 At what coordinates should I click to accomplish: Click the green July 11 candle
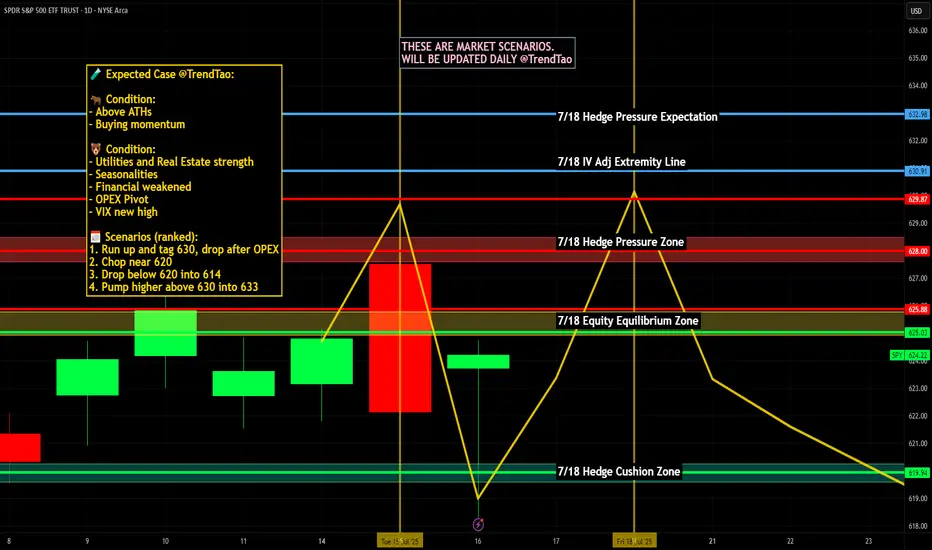pos(243,384)
